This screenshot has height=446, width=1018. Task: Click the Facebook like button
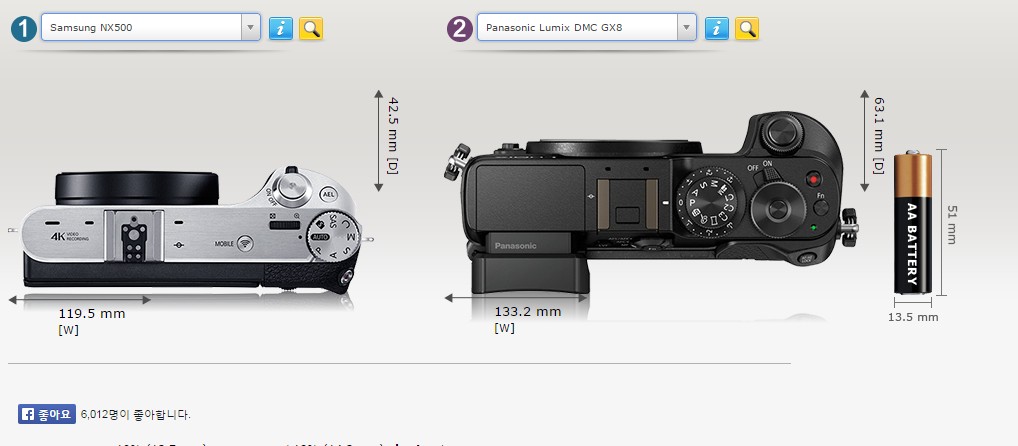click(x=47, y=414)
